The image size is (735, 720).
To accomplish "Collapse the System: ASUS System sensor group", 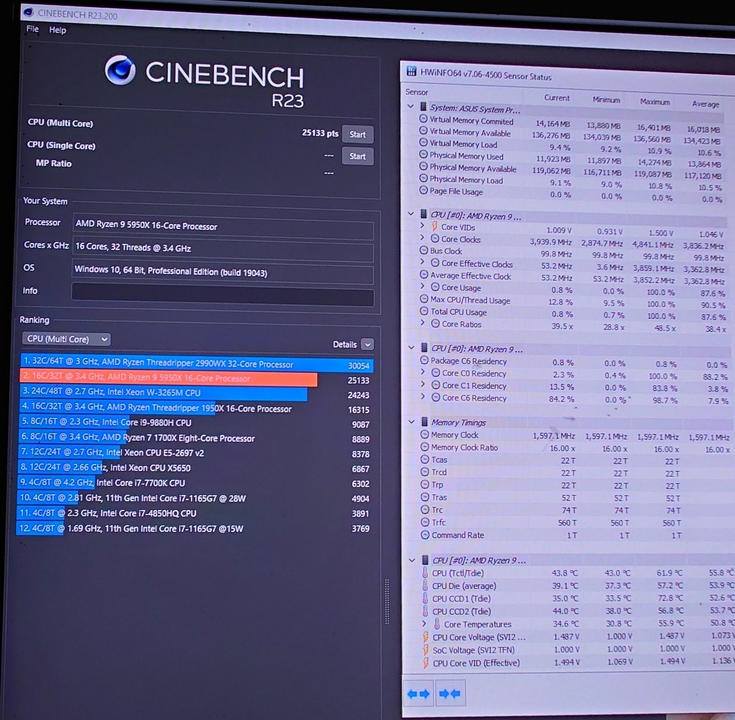I will [411, 106].
